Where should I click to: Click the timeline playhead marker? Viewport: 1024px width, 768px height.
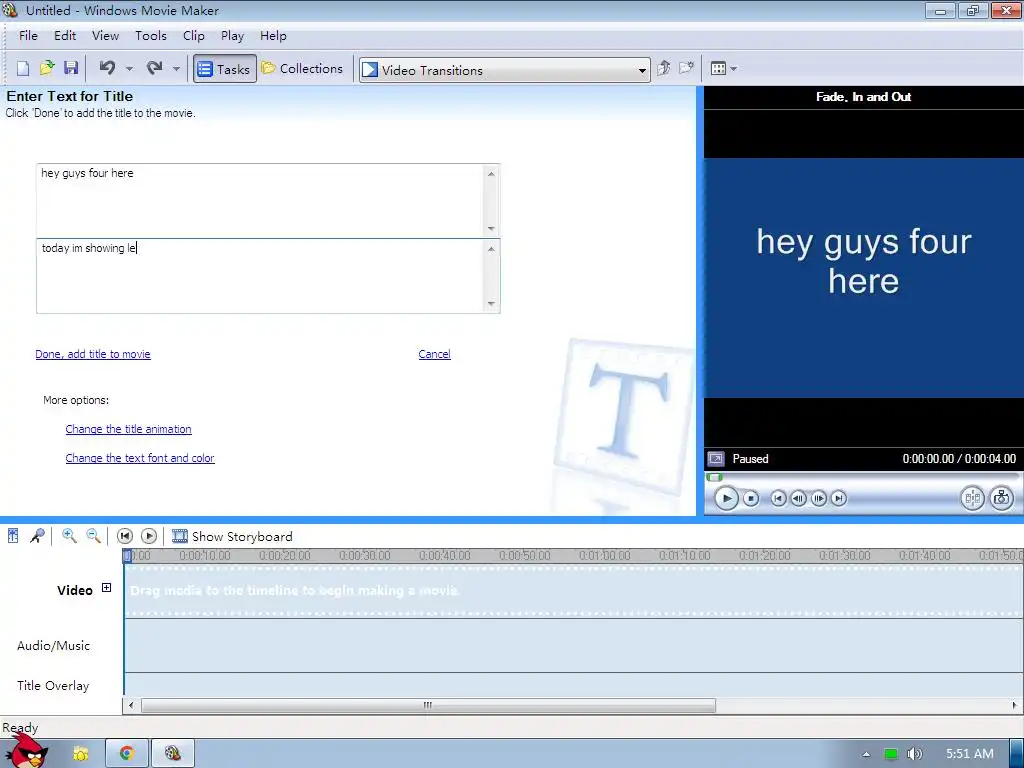coord(127,556)
